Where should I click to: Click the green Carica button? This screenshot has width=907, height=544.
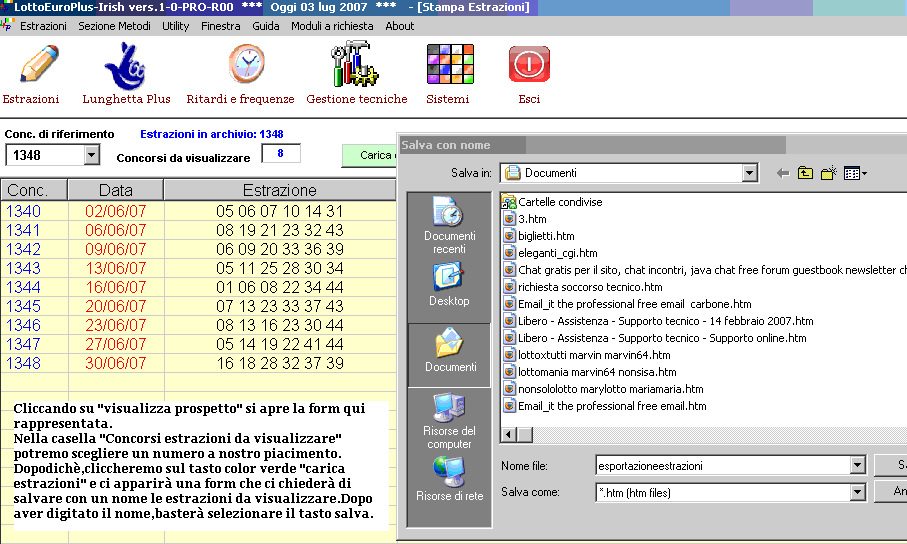coord(369,155)
